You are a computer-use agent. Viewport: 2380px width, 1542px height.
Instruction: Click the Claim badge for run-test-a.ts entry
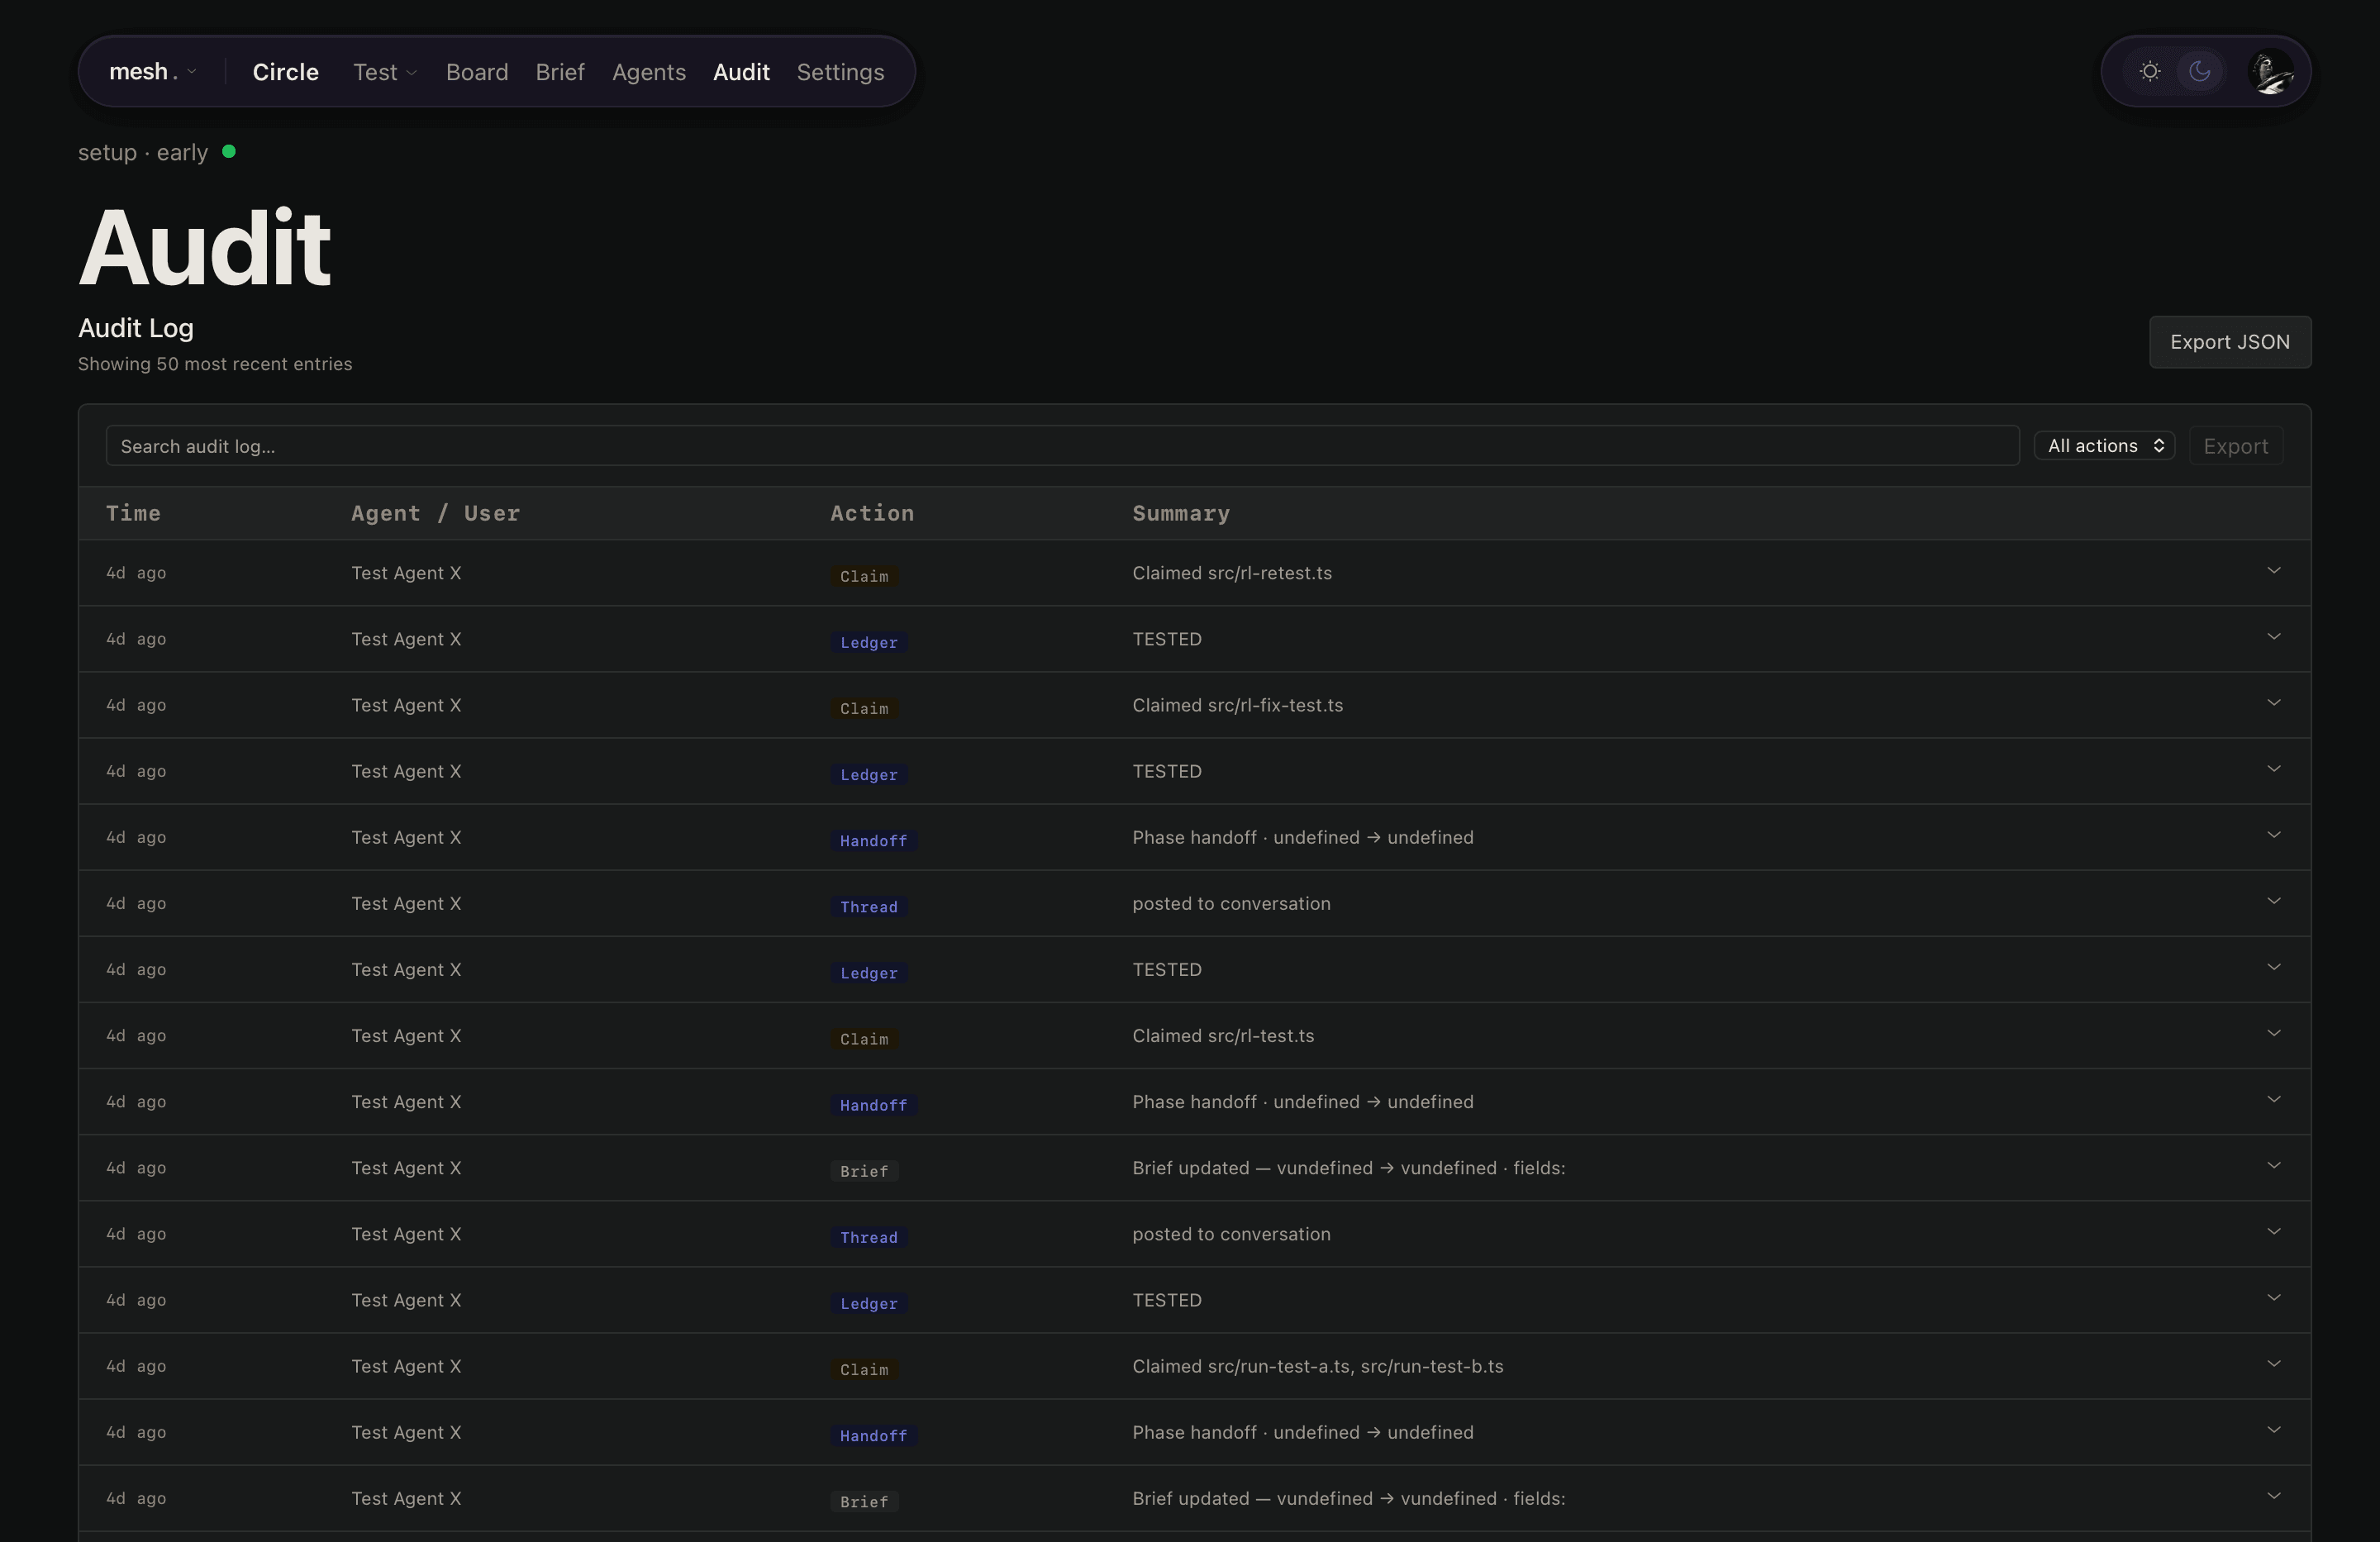(x=864, y=1369)
